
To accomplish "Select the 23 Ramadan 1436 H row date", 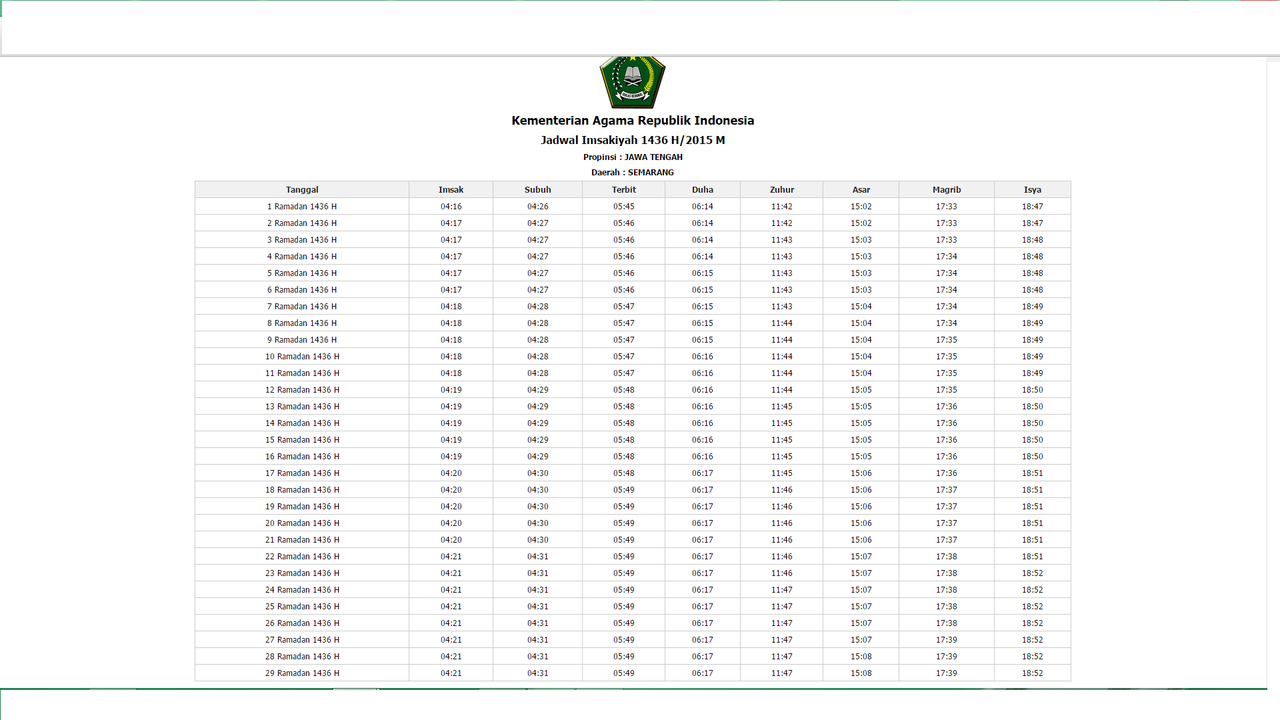I will pyautogui.click(x=302, y=573).
